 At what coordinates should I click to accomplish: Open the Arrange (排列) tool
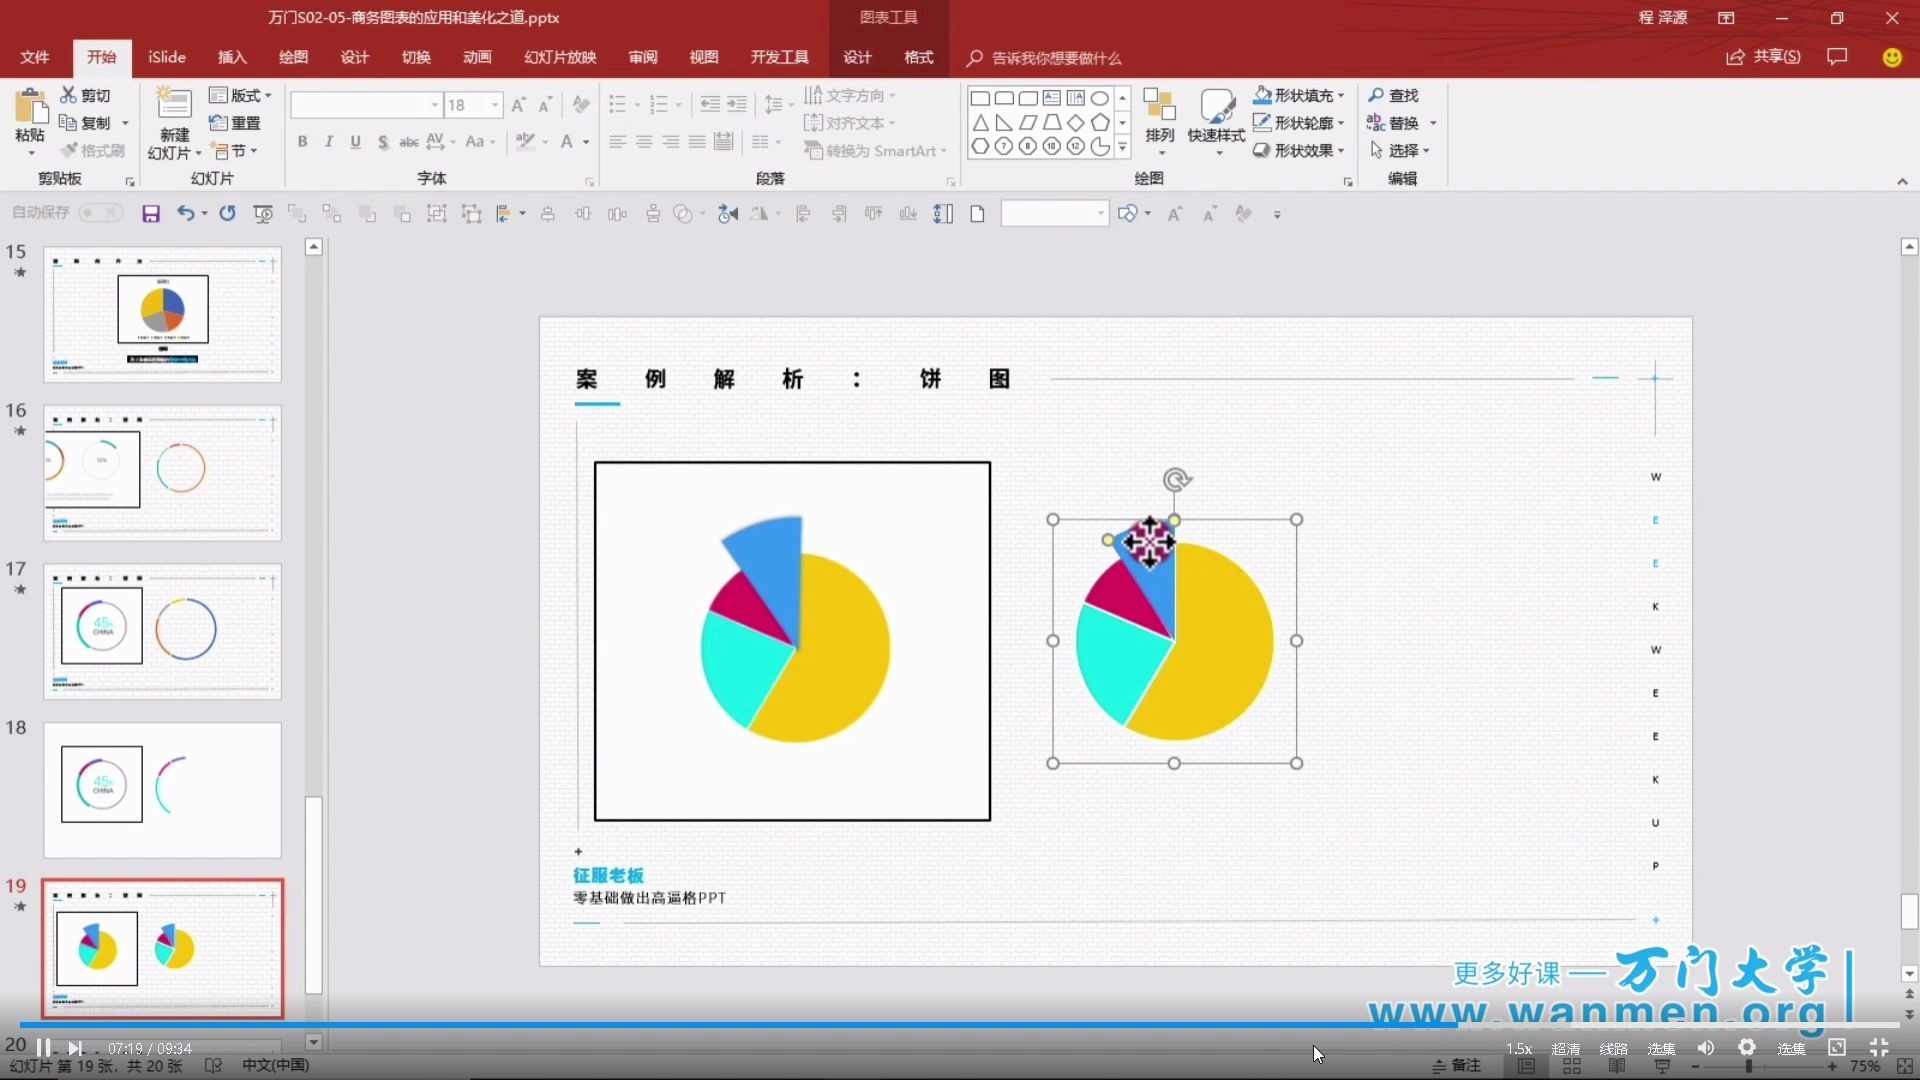(1159, 120)
